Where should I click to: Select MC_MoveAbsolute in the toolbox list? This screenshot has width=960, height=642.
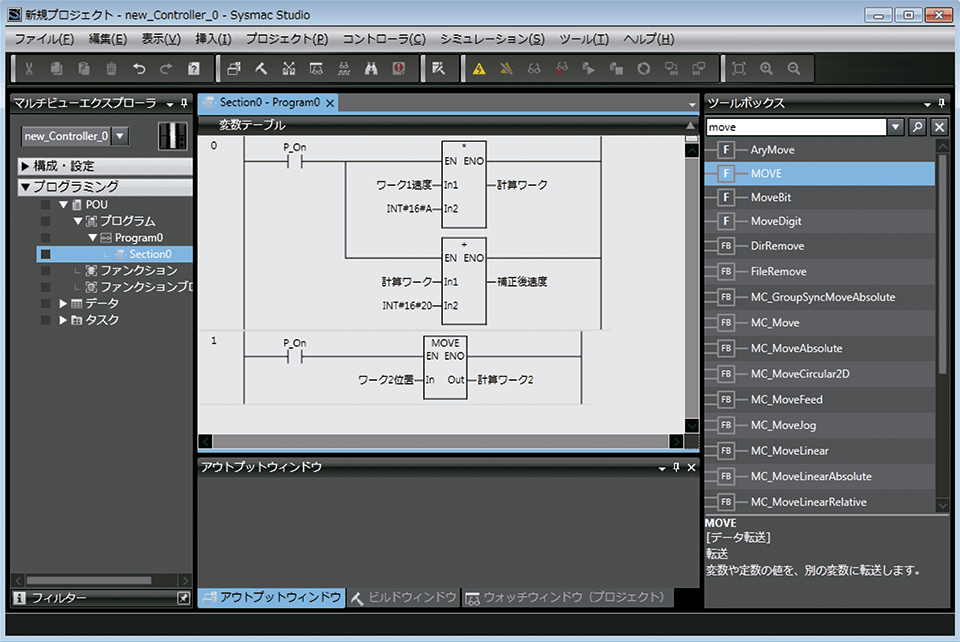click(x=819, y=348)
